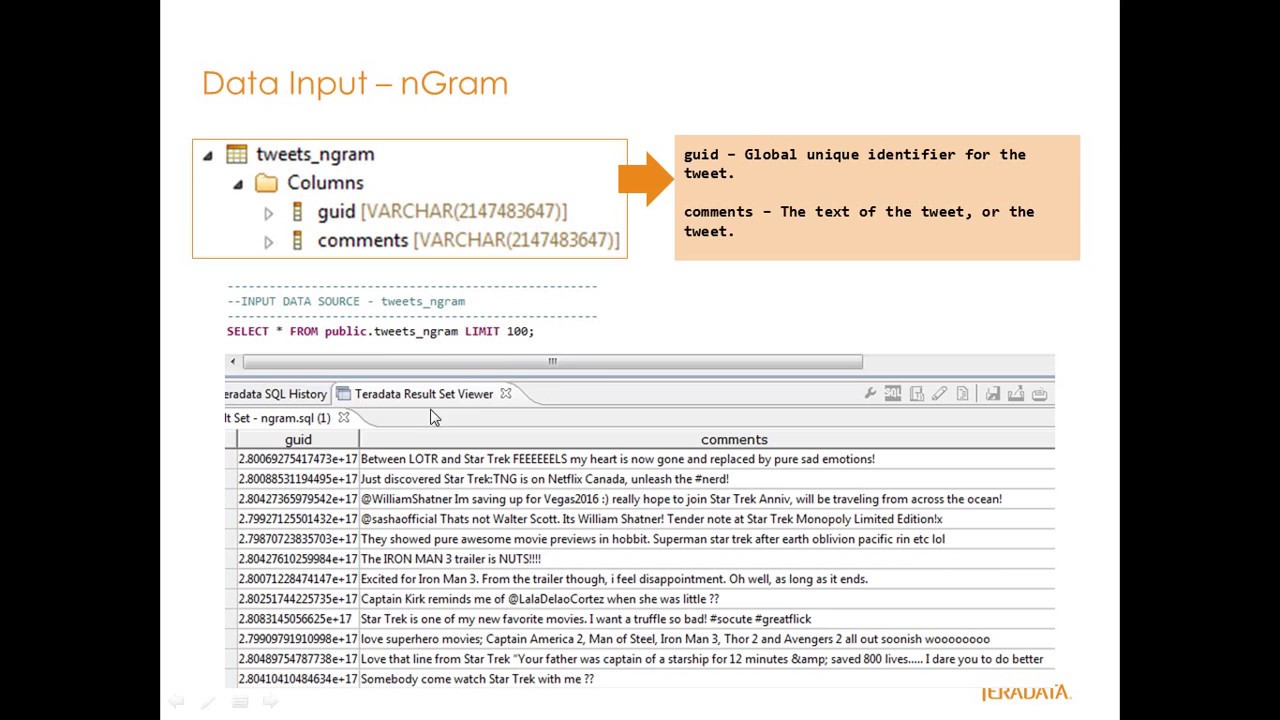Click the guid column header

(x=298, y=439)
